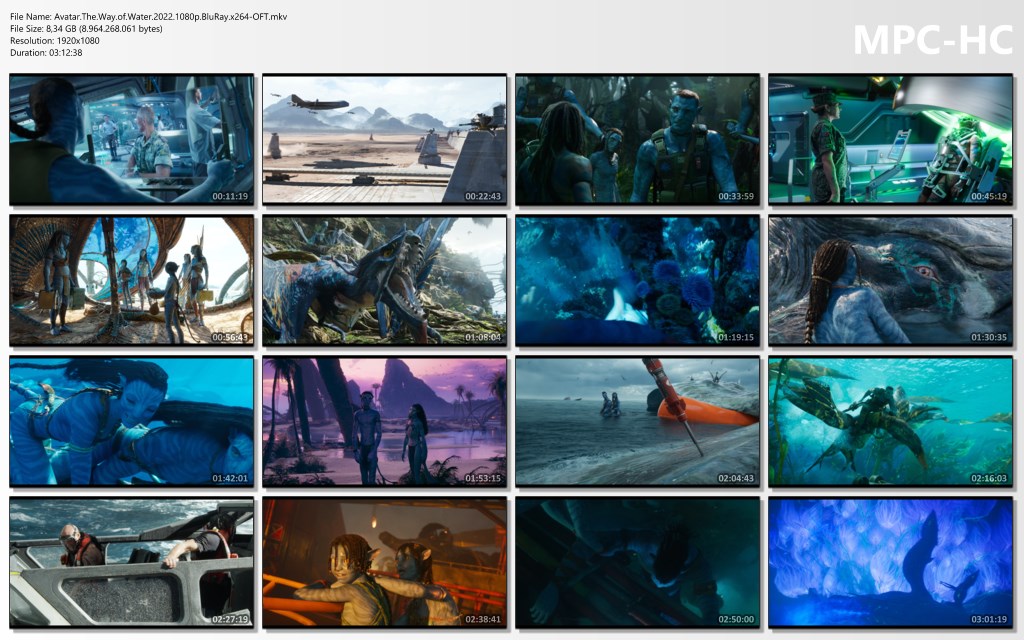Open the thumbnail timestamped 00:33:59
This screenshot has height=640, width=1024.
[638, 140]
